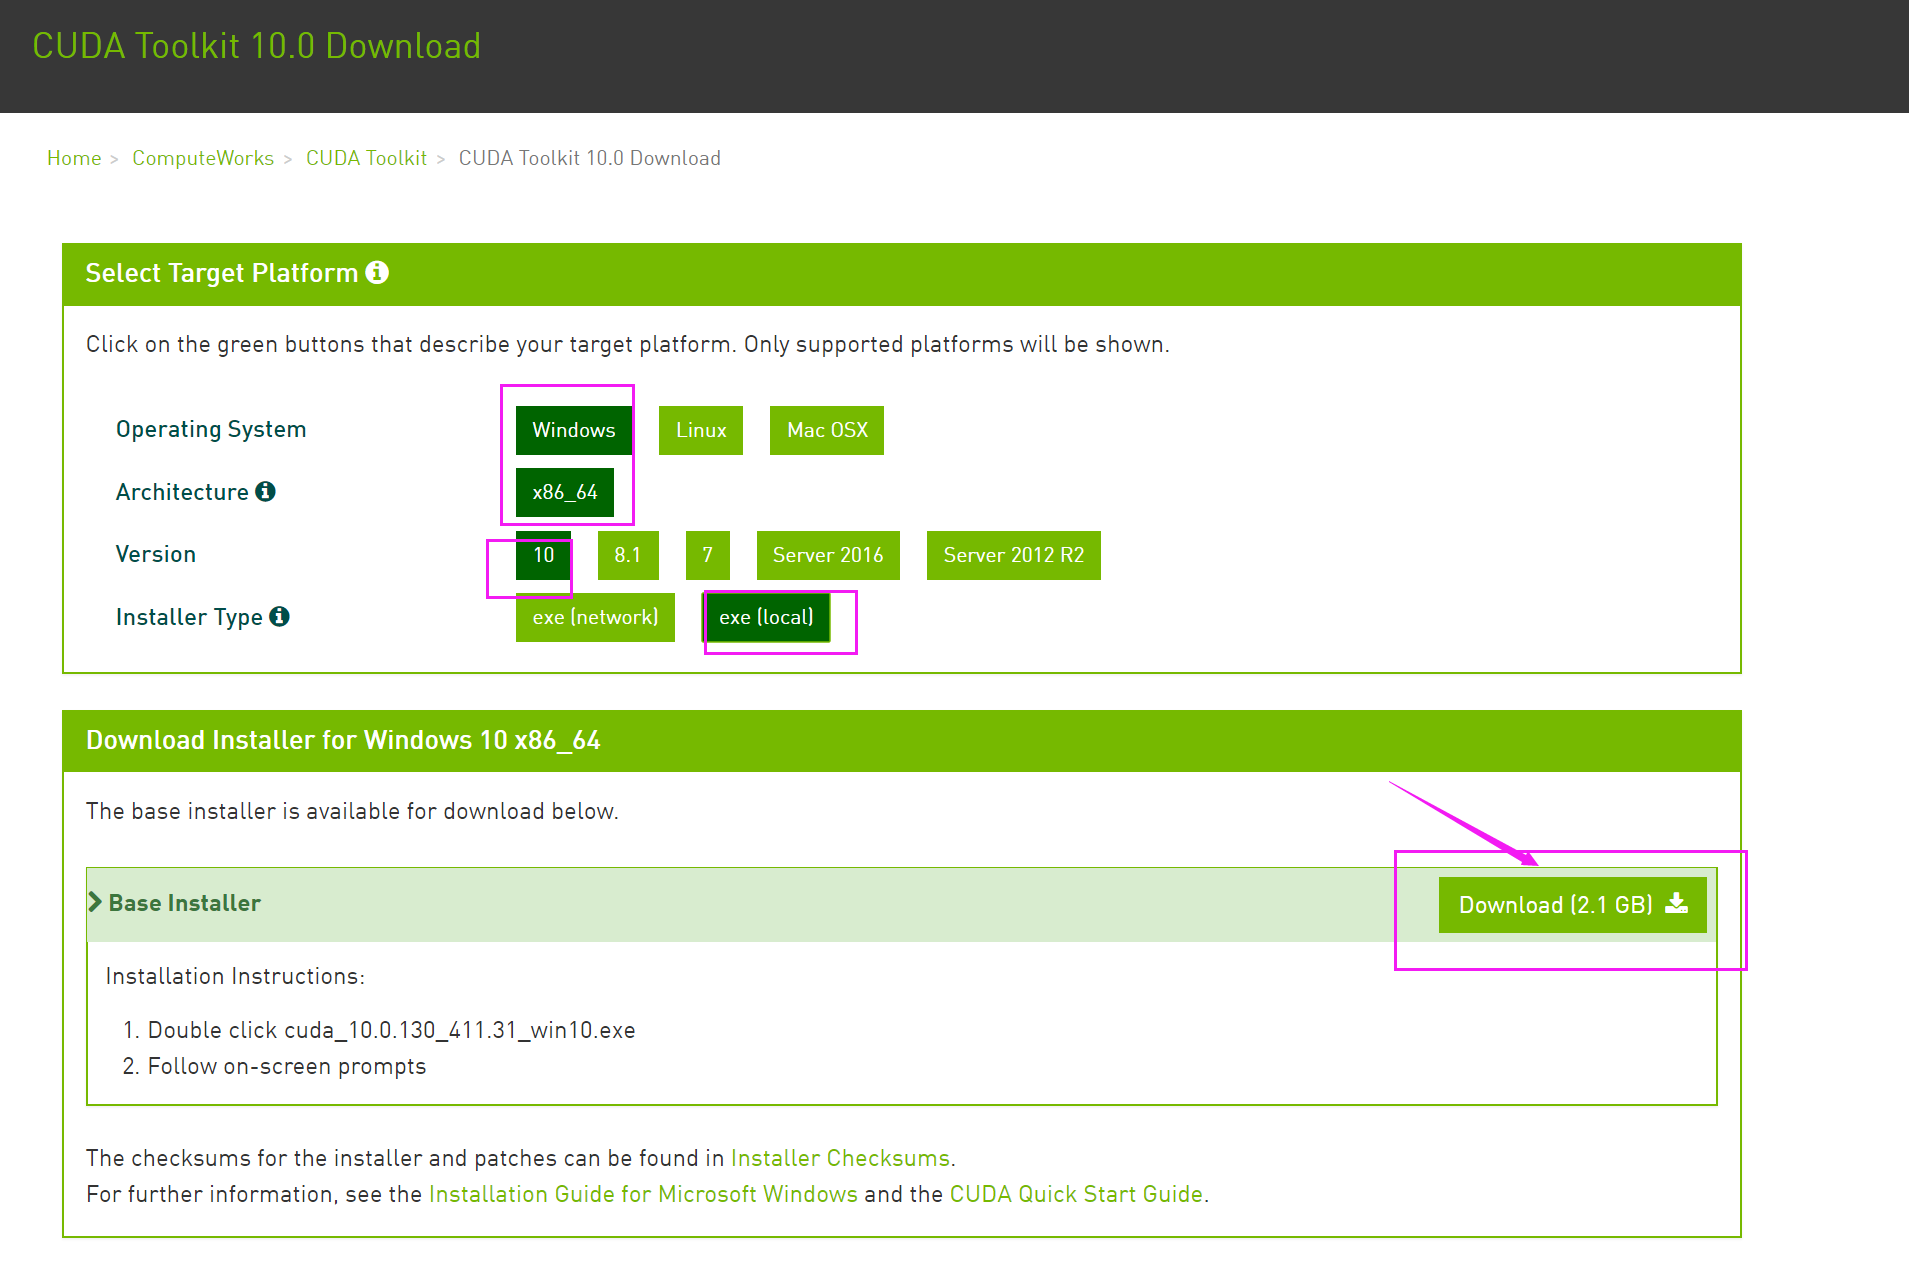Click the current-page breadcrumb 'CUDA Toolkit 10.0 Download'
Screen dimensions: 1909x1263
[590, 158]
